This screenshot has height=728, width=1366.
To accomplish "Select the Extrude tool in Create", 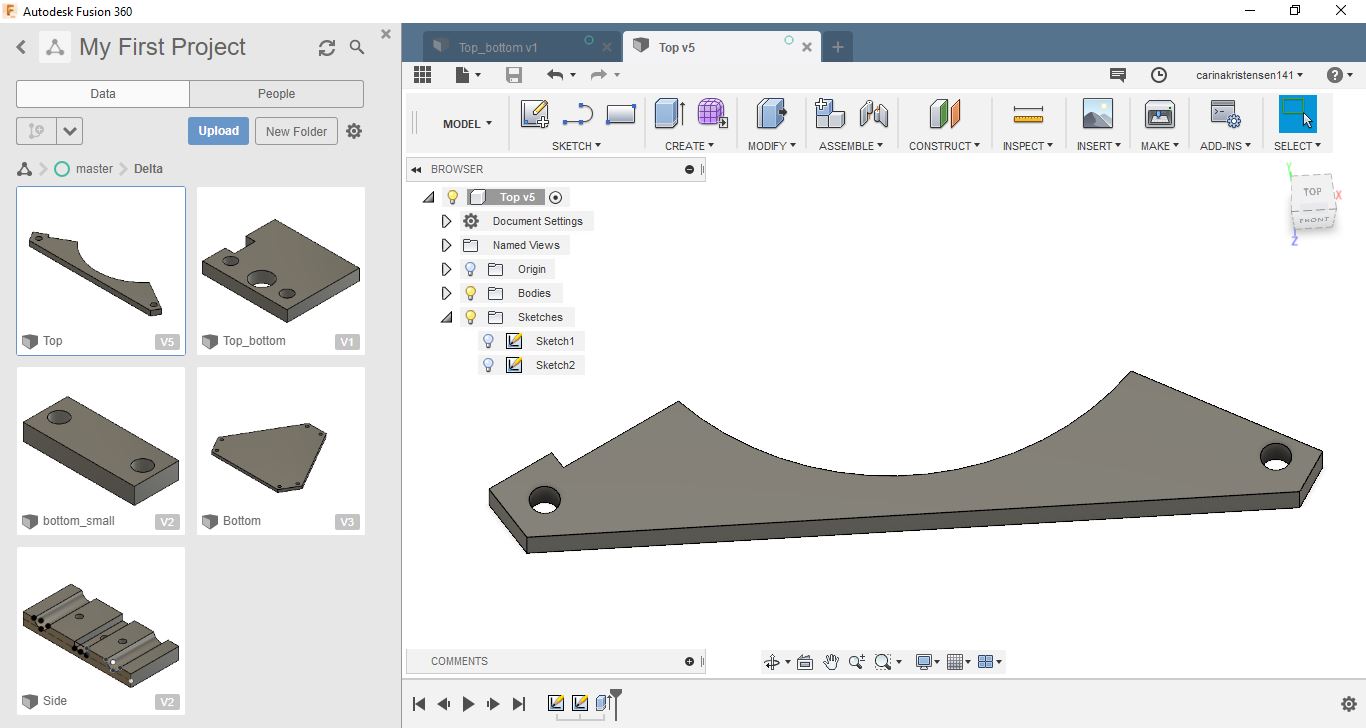I will tap(669, 114).
